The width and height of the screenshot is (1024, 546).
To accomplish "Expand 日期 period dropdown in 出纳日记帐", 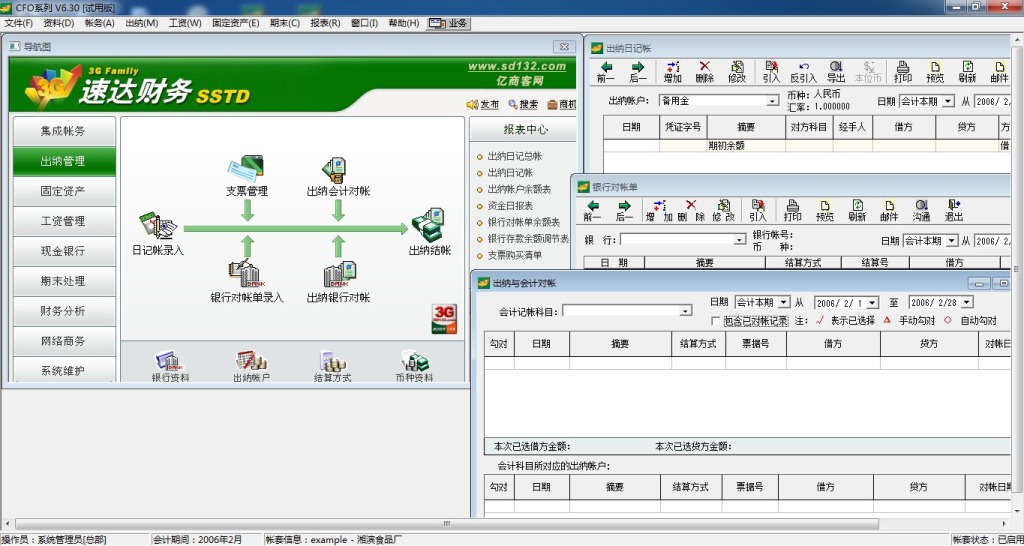I will coord(949,101).
